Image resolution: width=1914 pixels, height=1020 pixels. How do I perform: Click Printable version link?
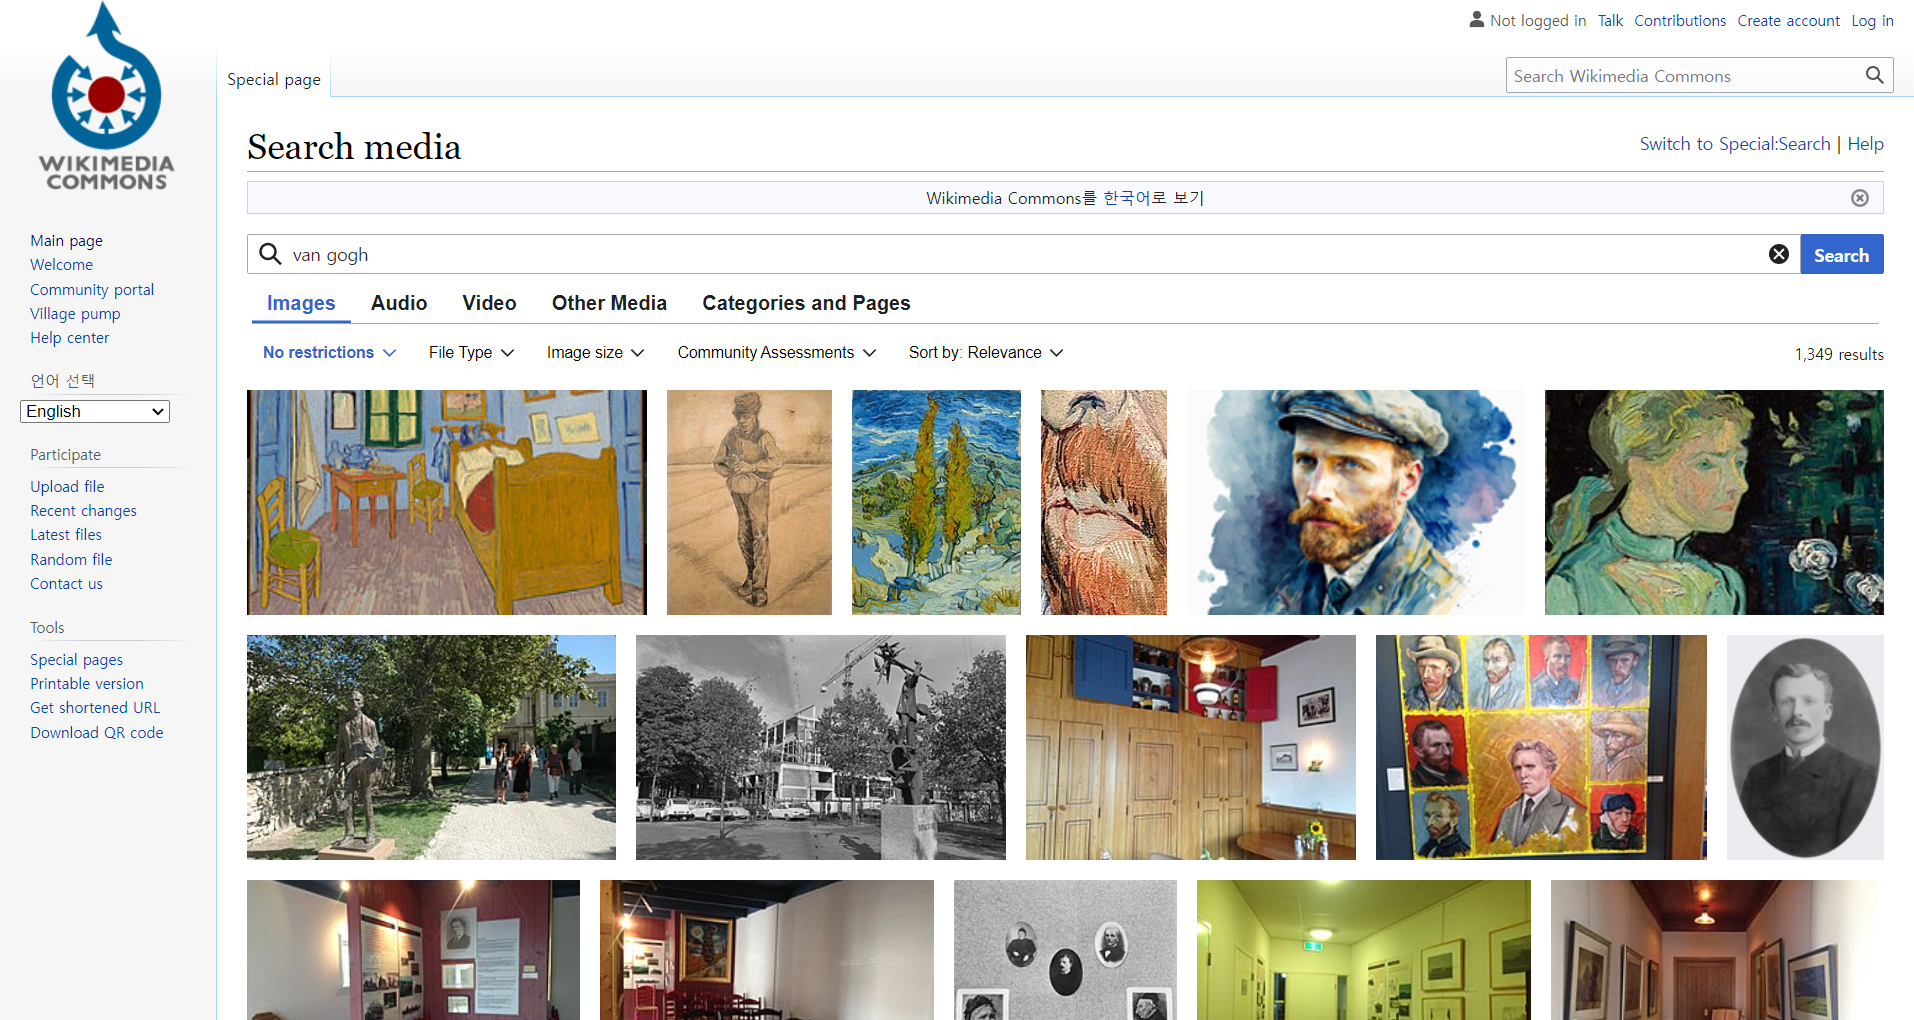(x=87, y=683)
